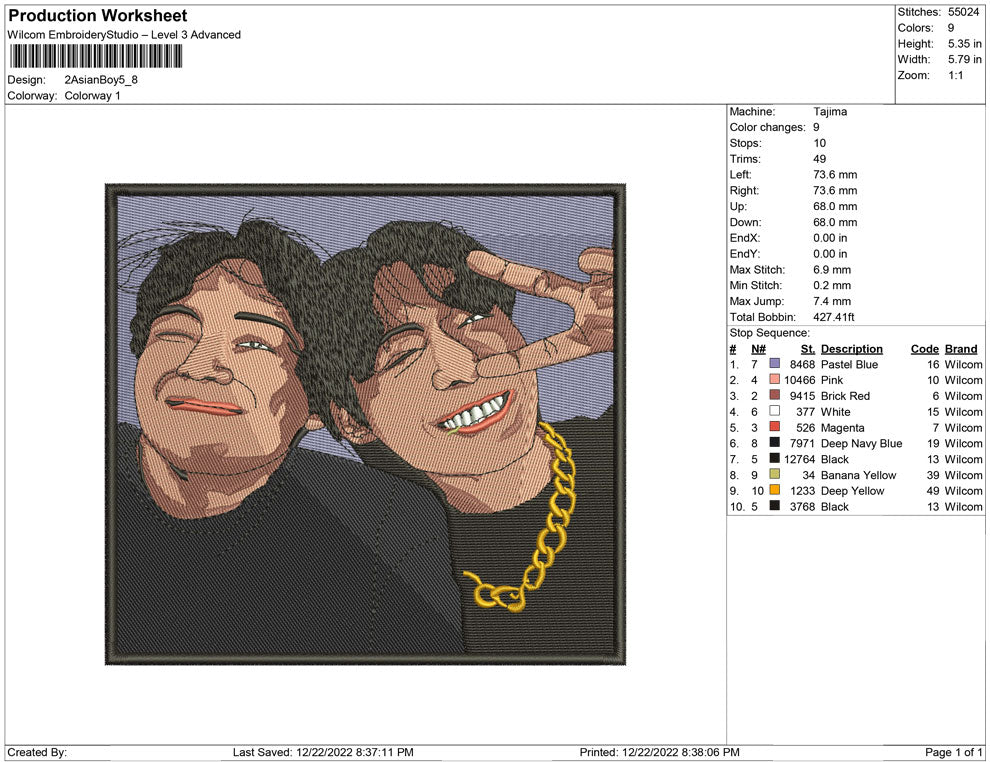The height and width of the screenshot is (762, 990).
Task: Click code 49 in Deep Yellow row
Action: (933, 491)
